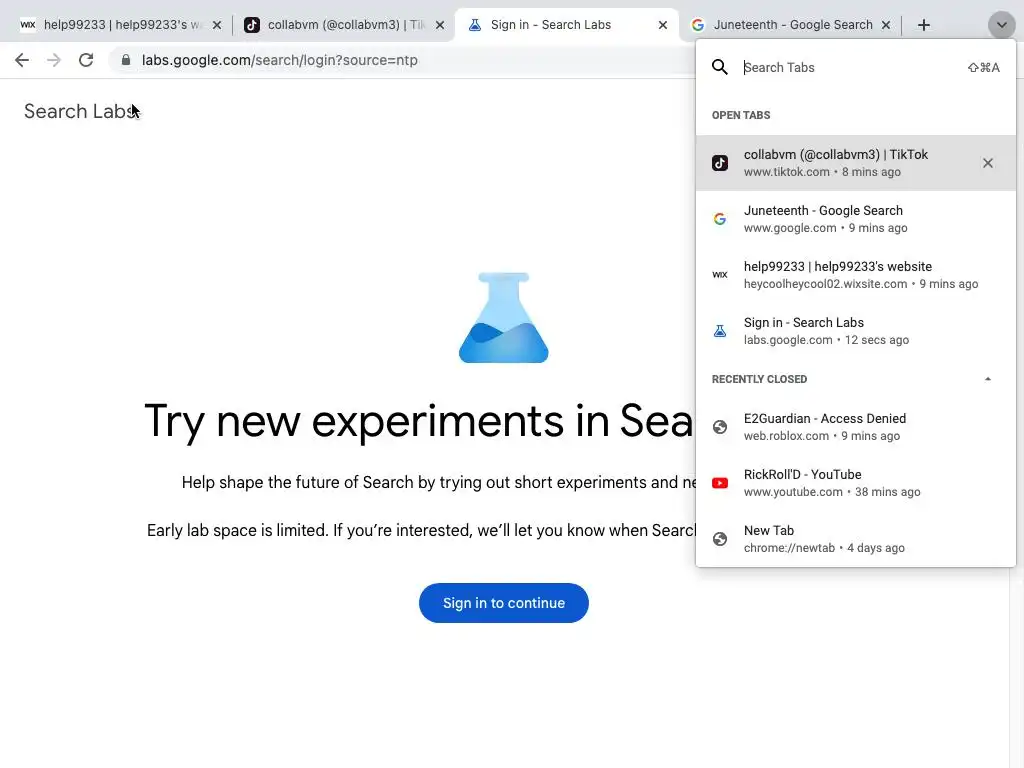Select the Sign in - Search Labs tab

(567, 25)
